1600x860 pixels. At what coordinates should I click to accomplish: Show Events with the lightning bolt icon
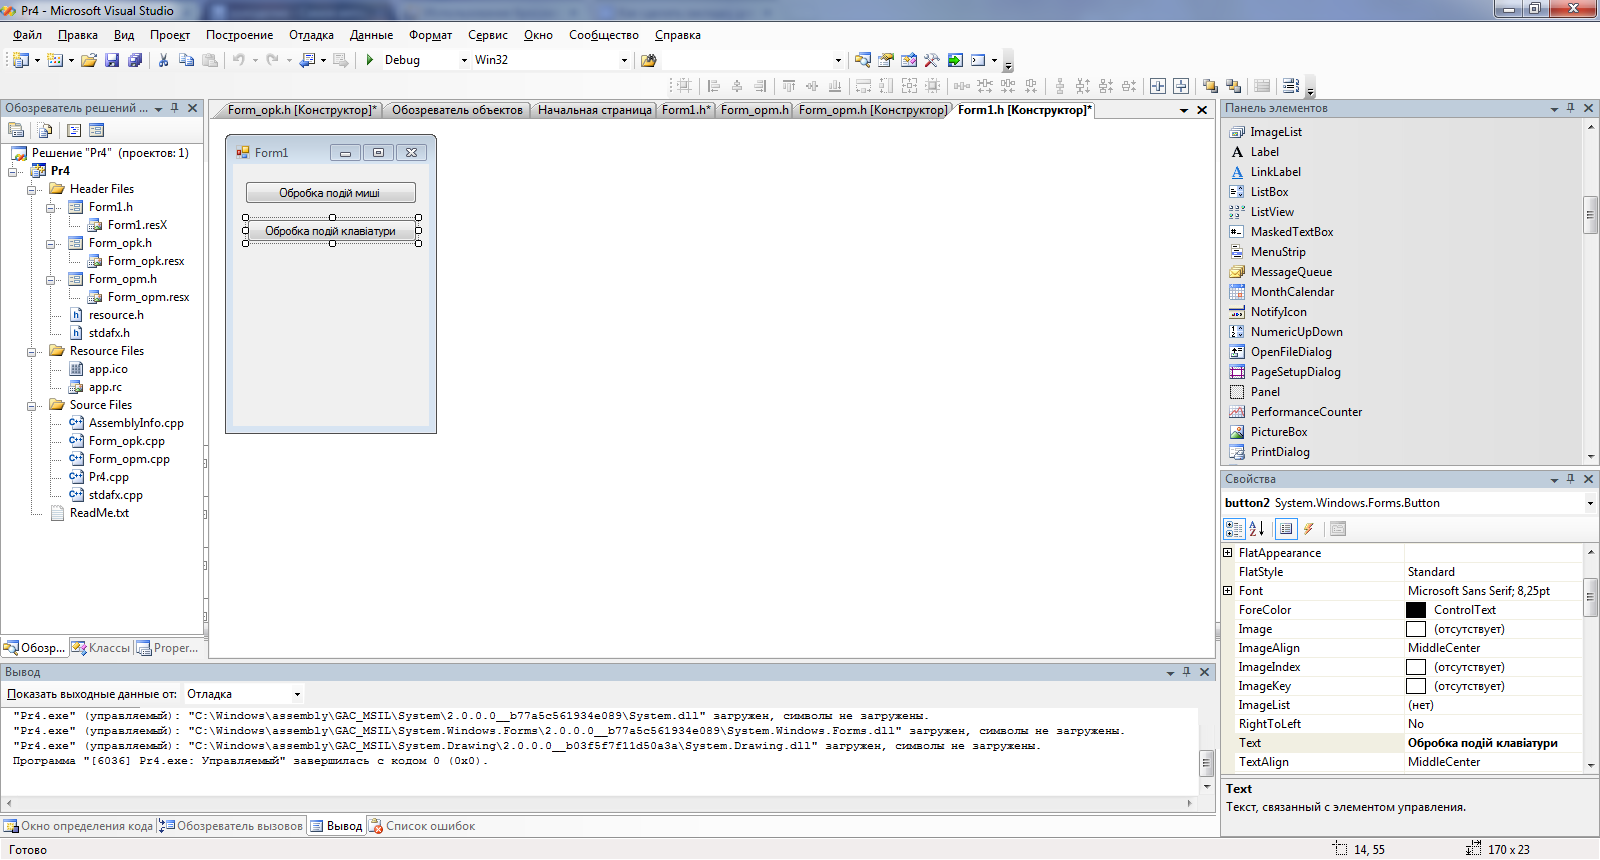point(1308,529)
